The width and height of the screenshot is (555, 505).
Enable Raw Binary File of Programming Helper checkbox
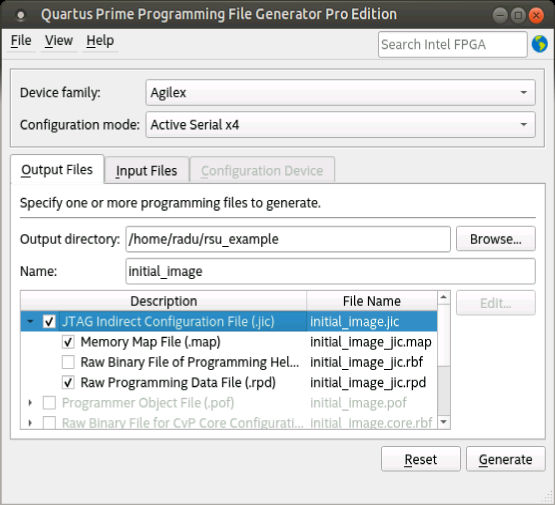(68, 362)
